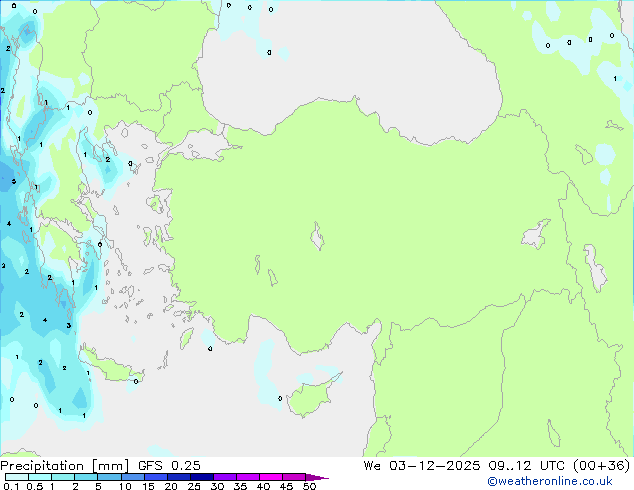
Task: Click the '50' legend scale label
Action: [309, 486]
